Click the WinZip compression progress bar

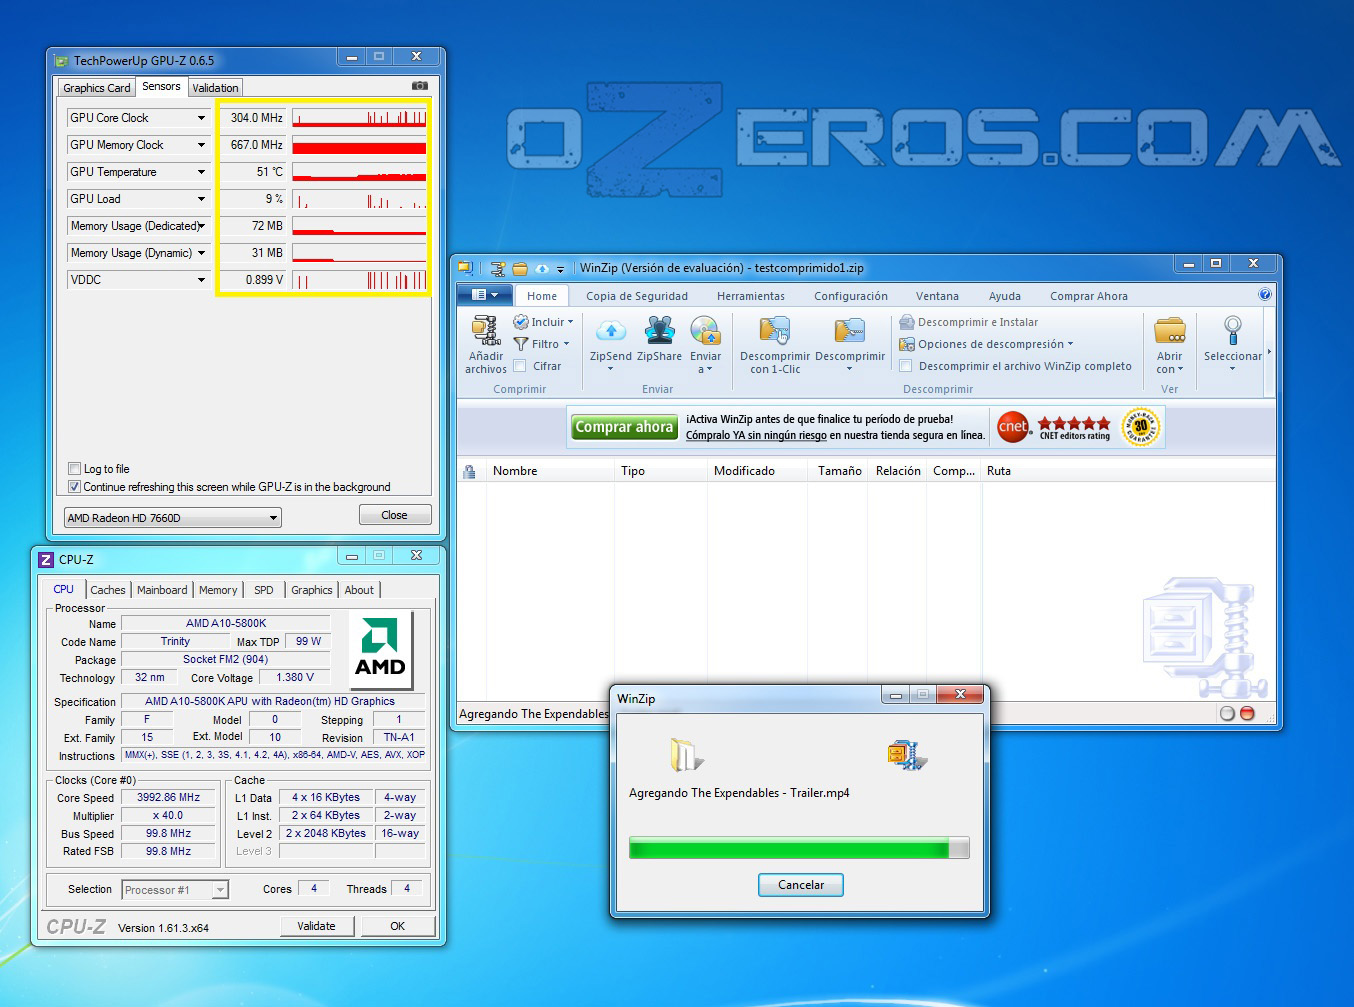(799, 848)
